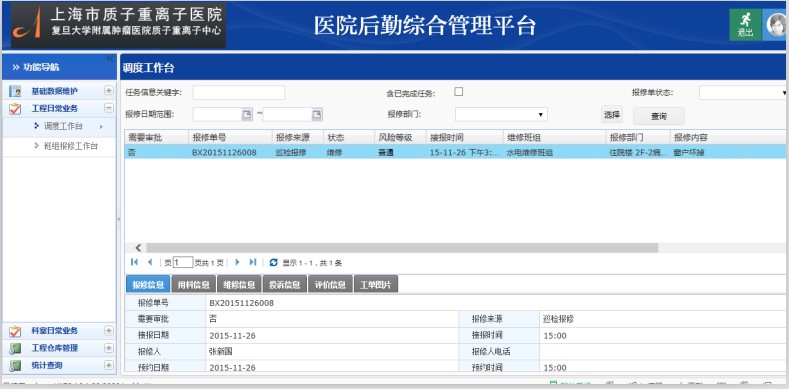Click the hospital logo banner
The image size is (789, 389).
coord(118,25)
